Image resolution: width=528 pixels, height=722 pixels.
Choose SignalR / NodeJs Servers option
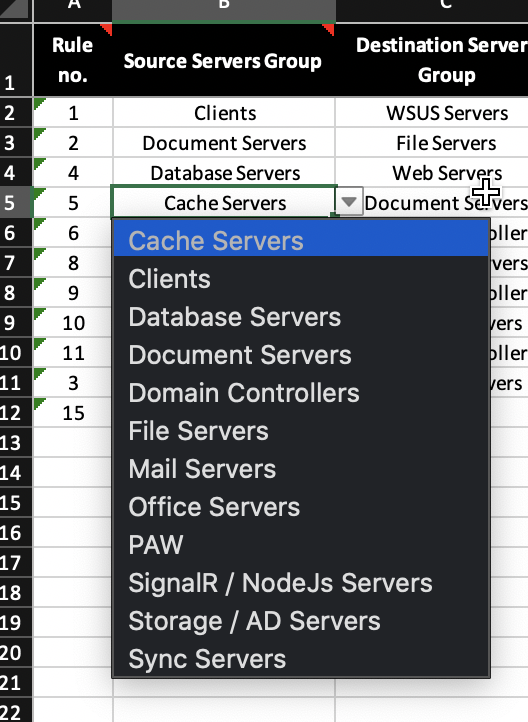301,582
